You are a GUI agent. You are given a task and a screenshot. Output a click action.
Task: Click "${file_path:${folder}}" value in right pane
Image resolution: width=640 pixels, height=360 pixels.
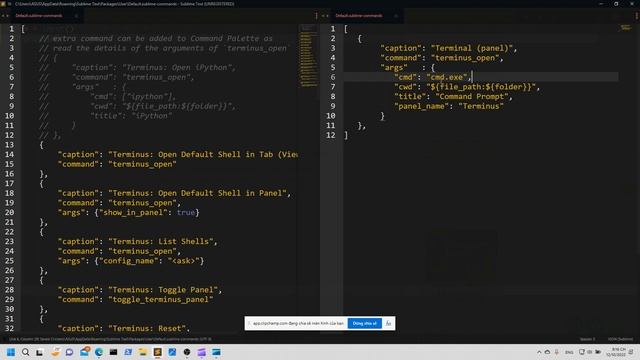click(x=481, y=87)
